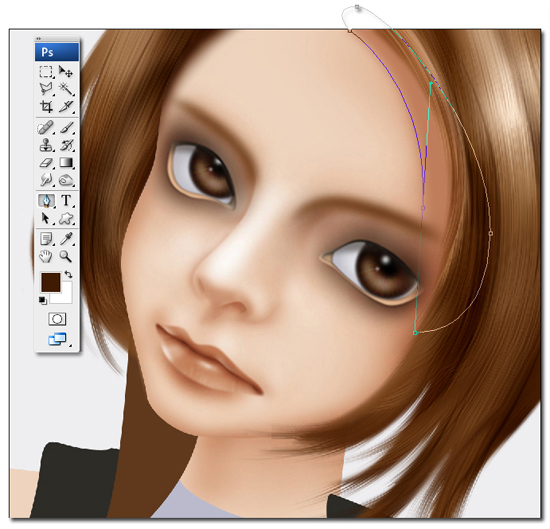This screenshot has height=529, width=550.
Task: Select the Crop tool
Action: [46, 106]
